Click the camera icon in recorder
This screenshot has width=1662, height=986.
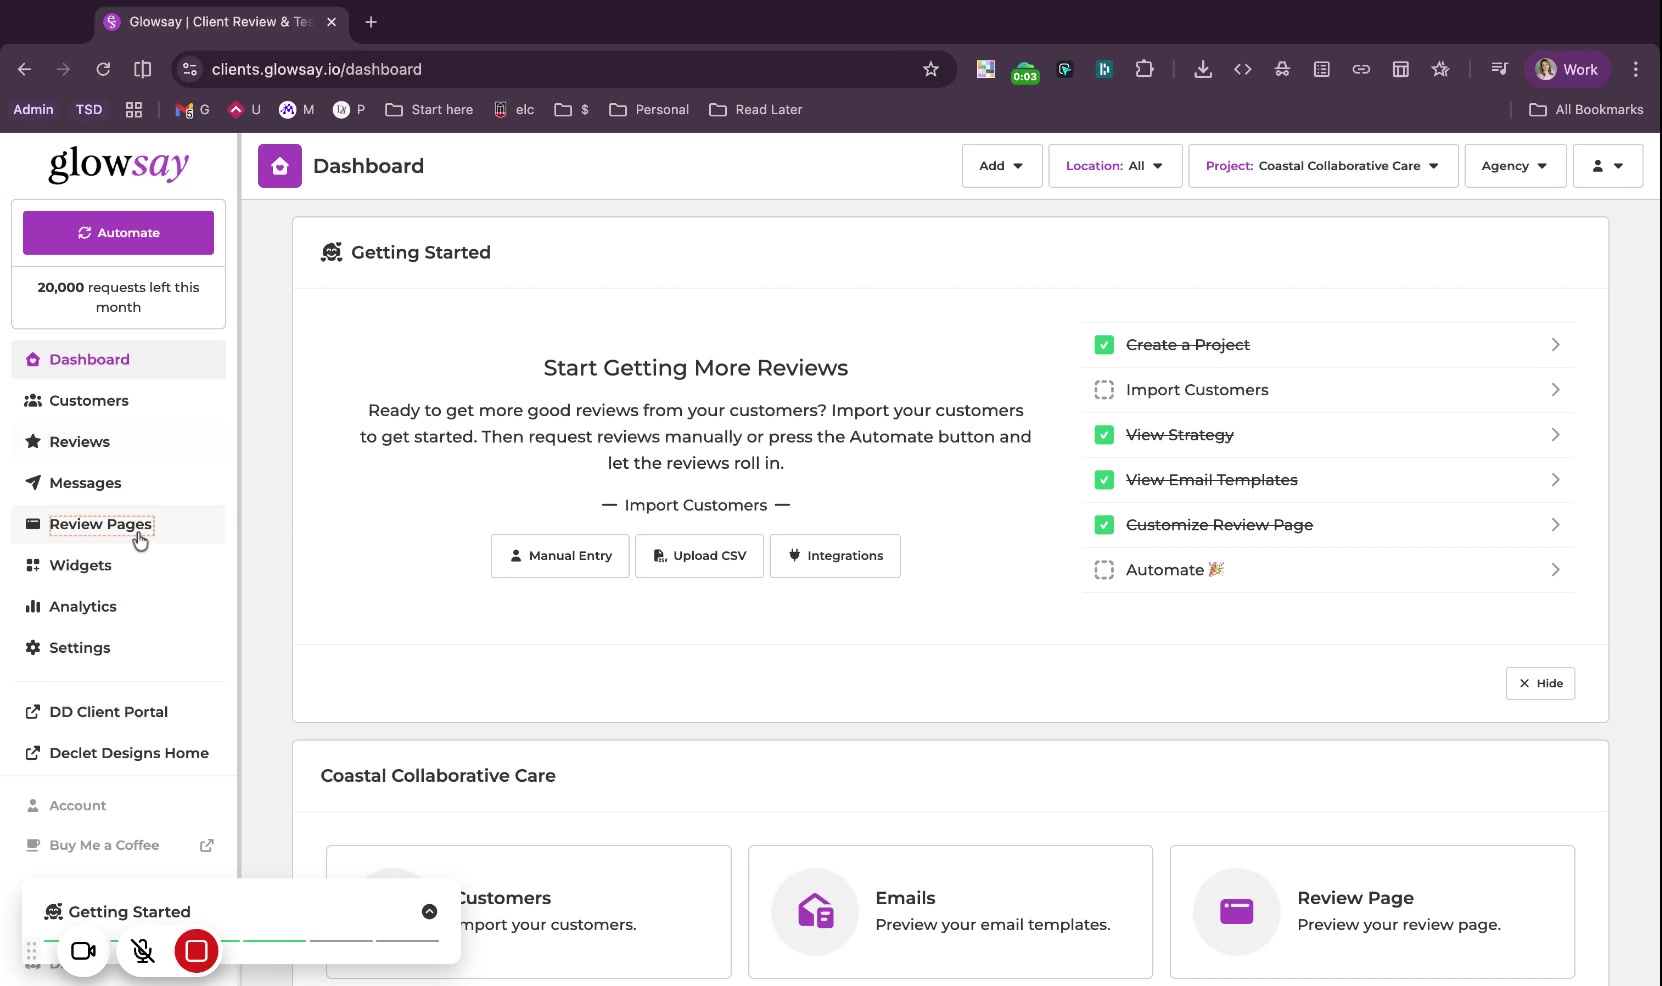click(x=83, y=951)
